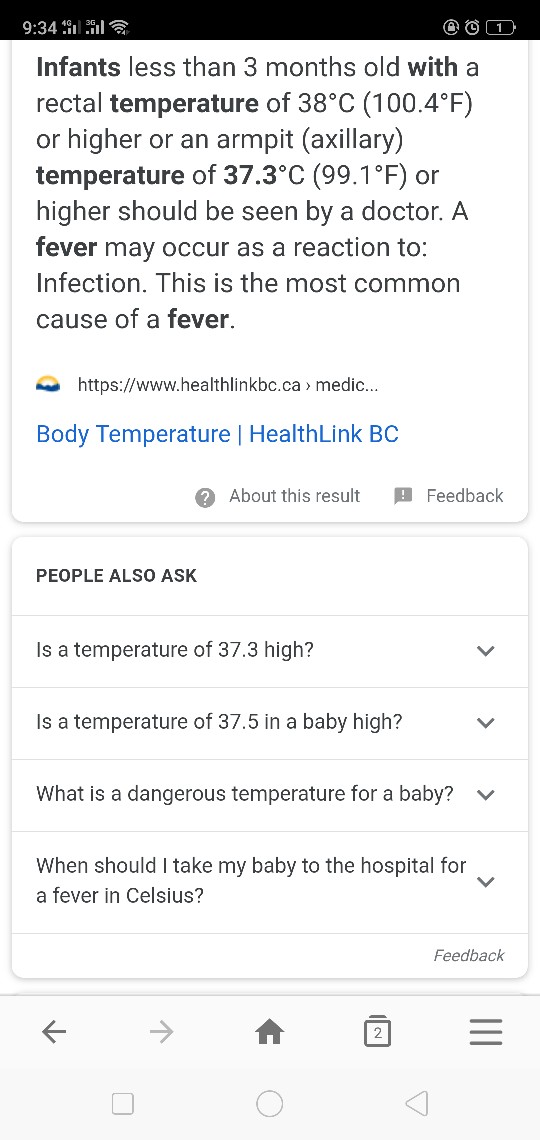The height and width of the screenshot is (1140, 540).
Task: Click the About this result question icon
Action: pos(205,497)
